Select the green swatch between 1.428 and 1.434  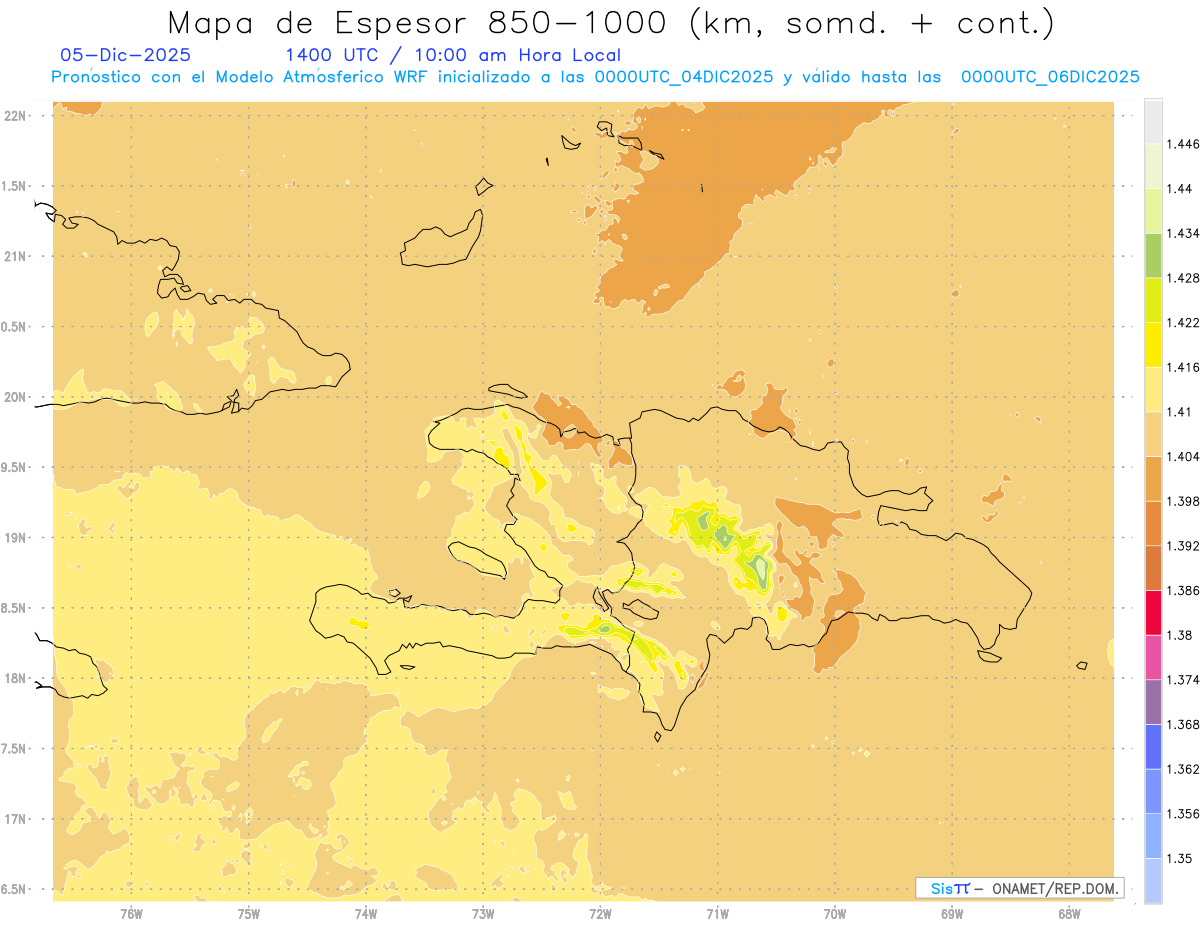click(x=1153, y=255)
